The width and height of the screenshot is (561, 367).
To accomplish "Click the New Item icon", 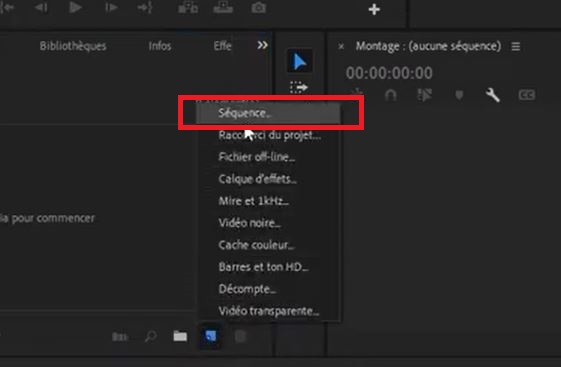I will click(x=210, y=336).
